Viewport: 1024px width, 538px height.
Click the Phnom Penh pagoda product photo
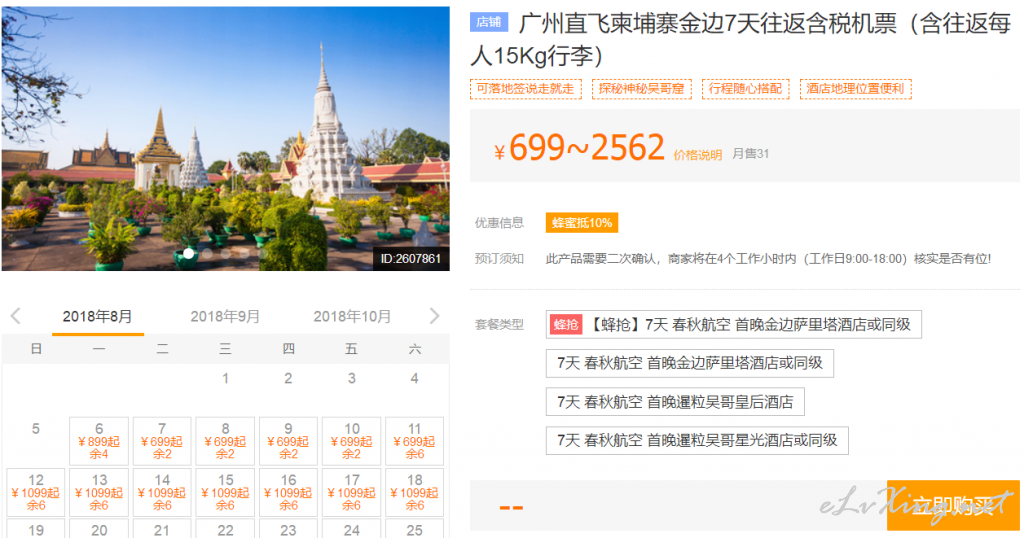click(225, 138)
